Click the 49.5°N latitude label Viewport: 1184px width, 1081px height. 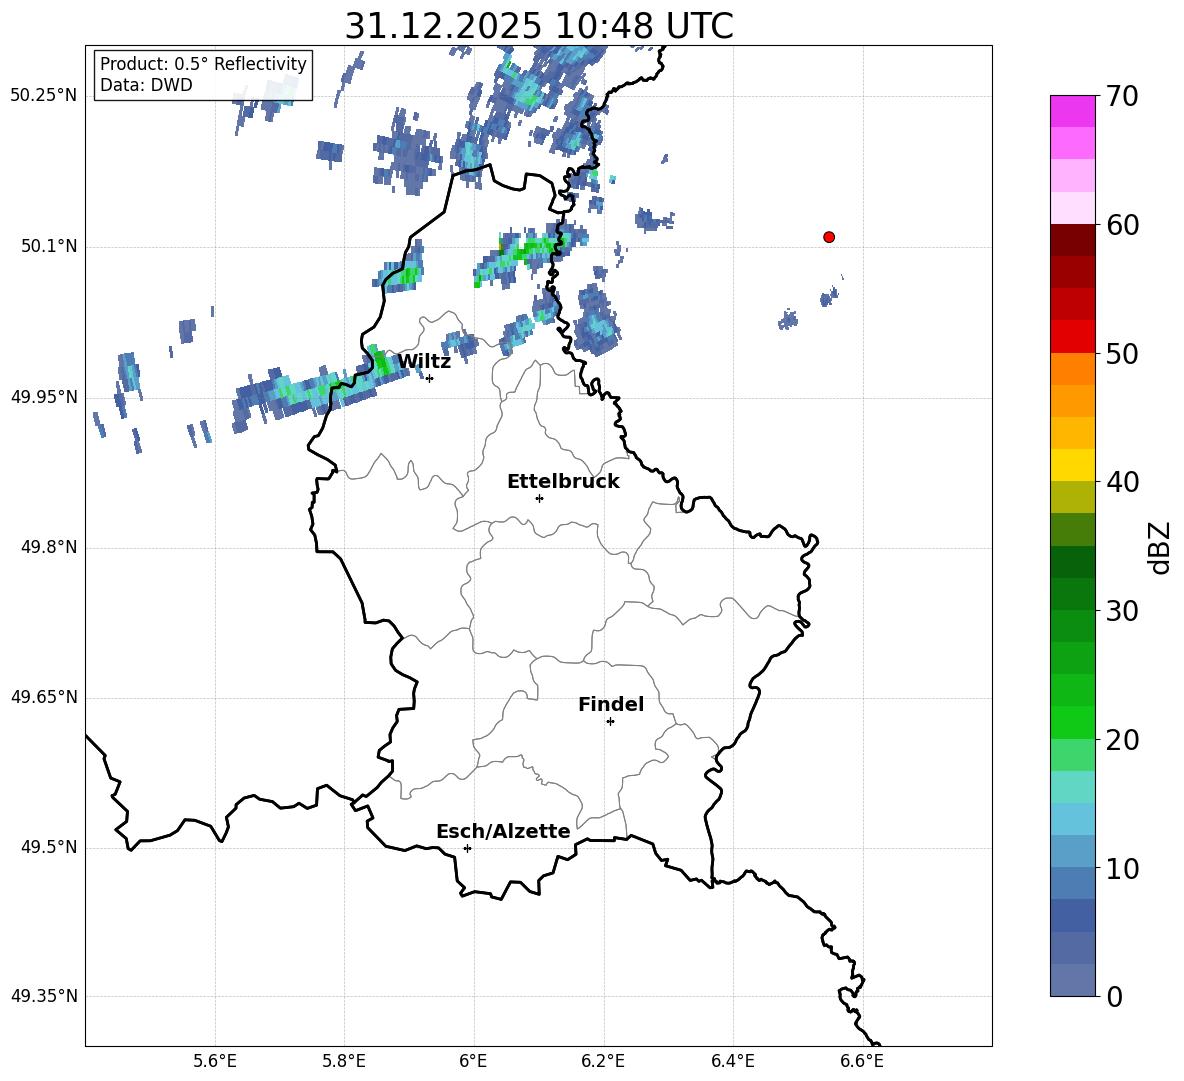(x=49, y=847)
